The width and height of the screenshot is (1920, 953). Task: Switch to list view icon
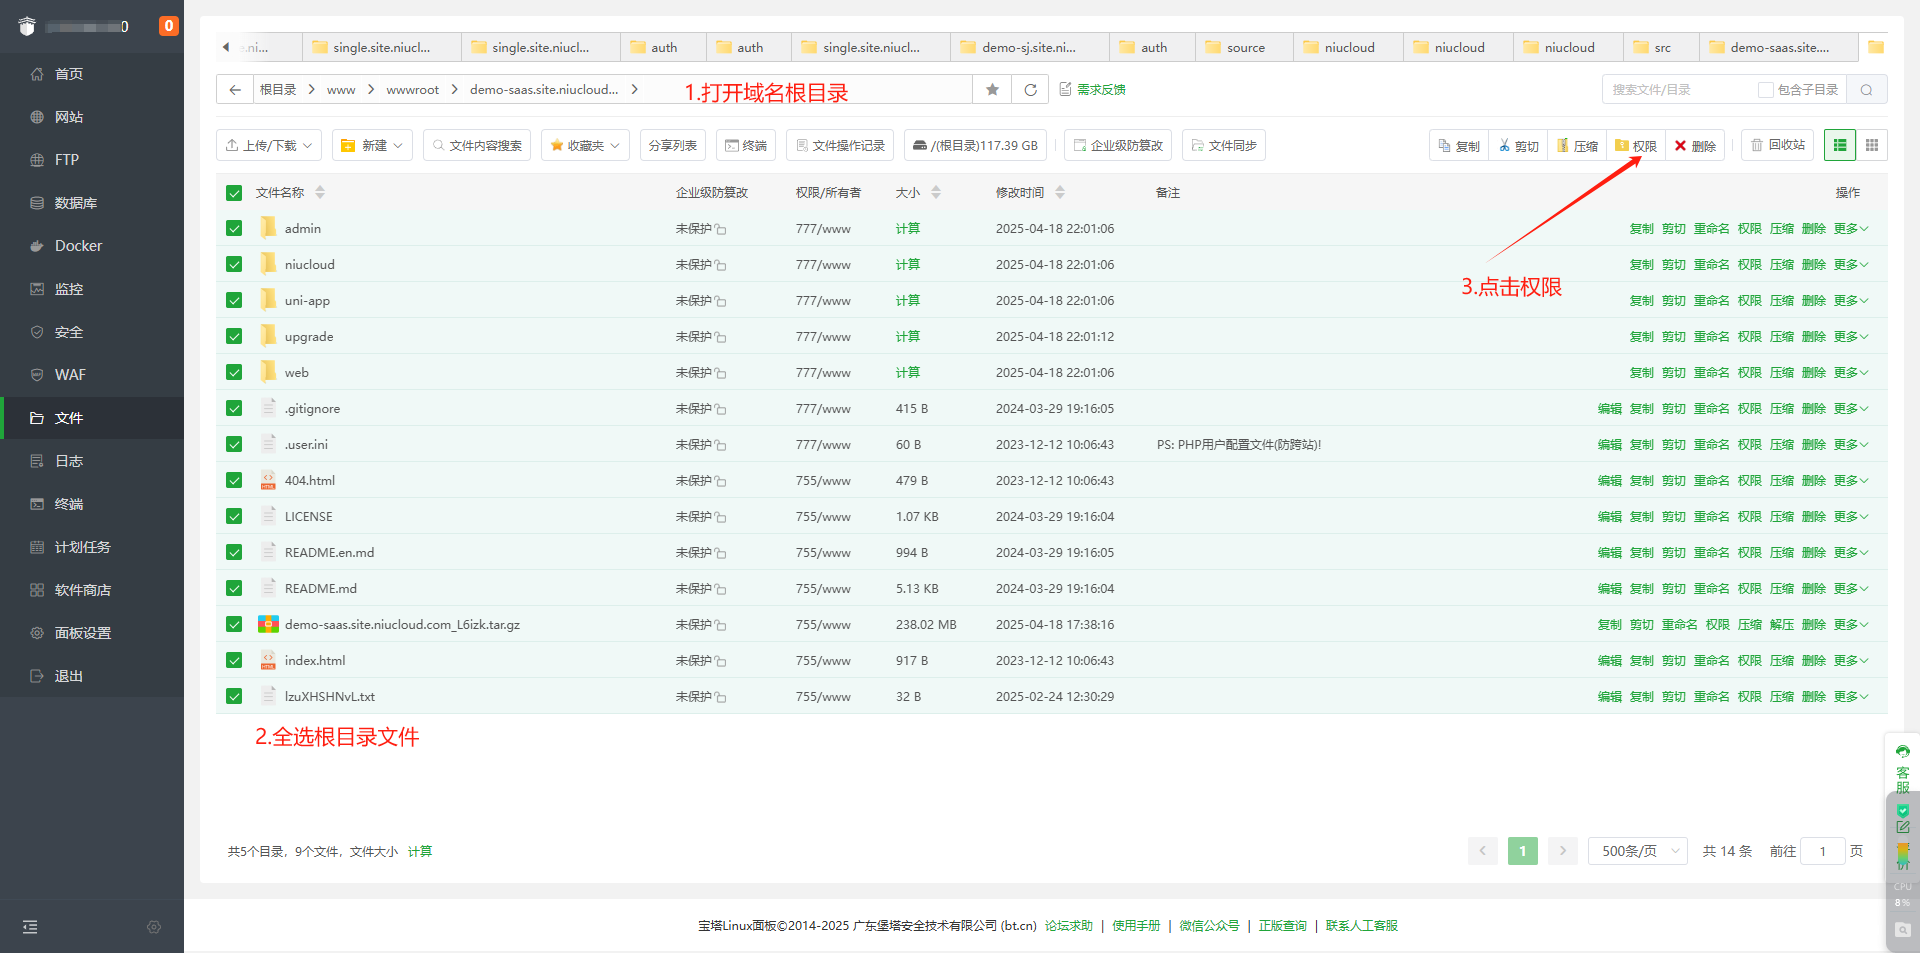(1839, 146)
